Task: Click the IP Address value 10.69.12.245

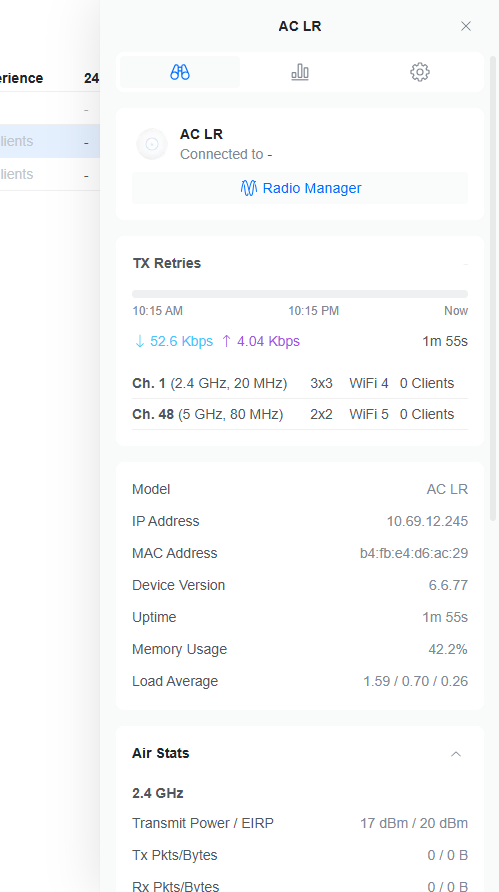Action: click(427, 522)
